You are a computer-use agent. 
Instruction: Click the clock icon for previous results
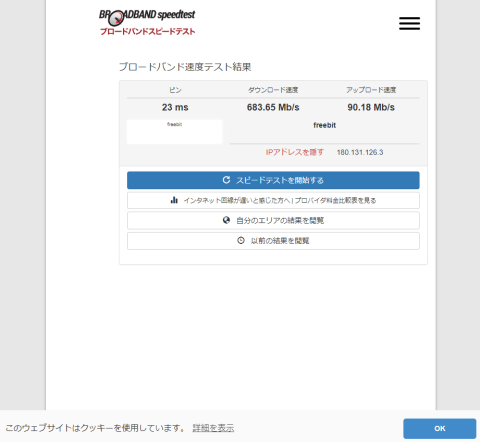point(241,240)
